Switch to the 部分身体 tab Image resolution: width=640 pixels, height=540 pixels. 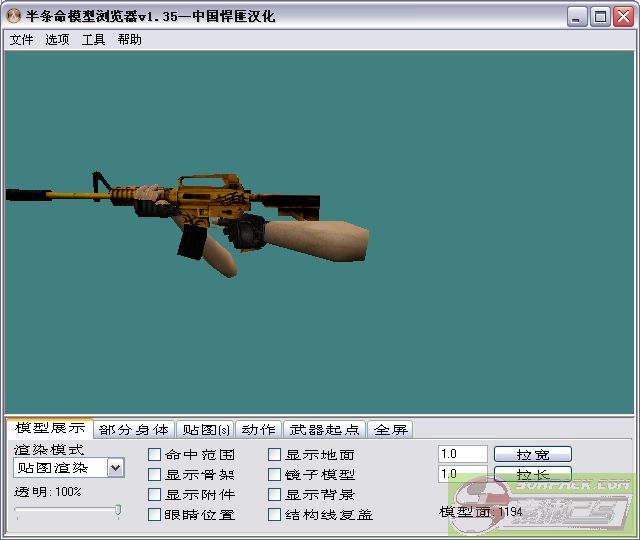(134, 429)
